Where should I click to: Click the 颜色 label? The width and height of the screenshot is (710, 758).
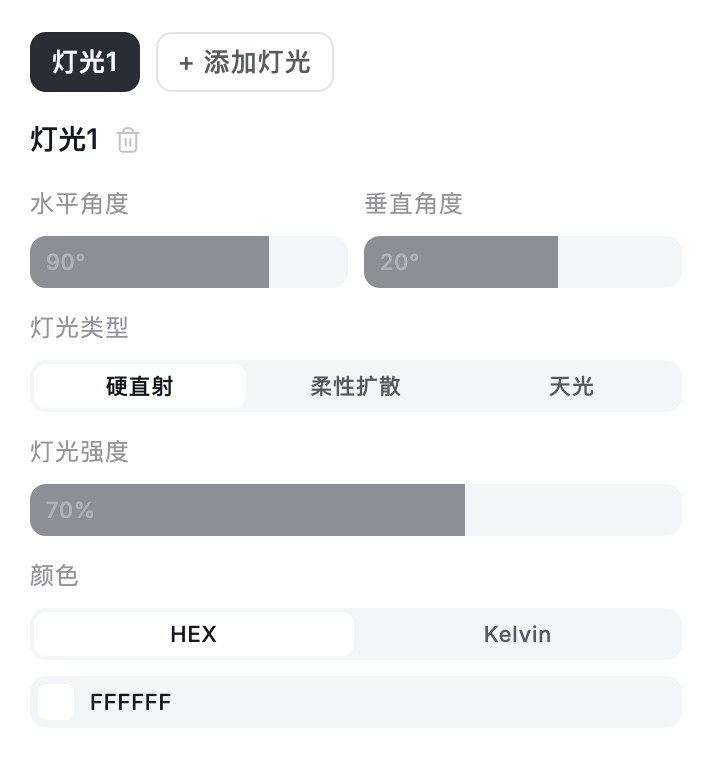(55, 575)
